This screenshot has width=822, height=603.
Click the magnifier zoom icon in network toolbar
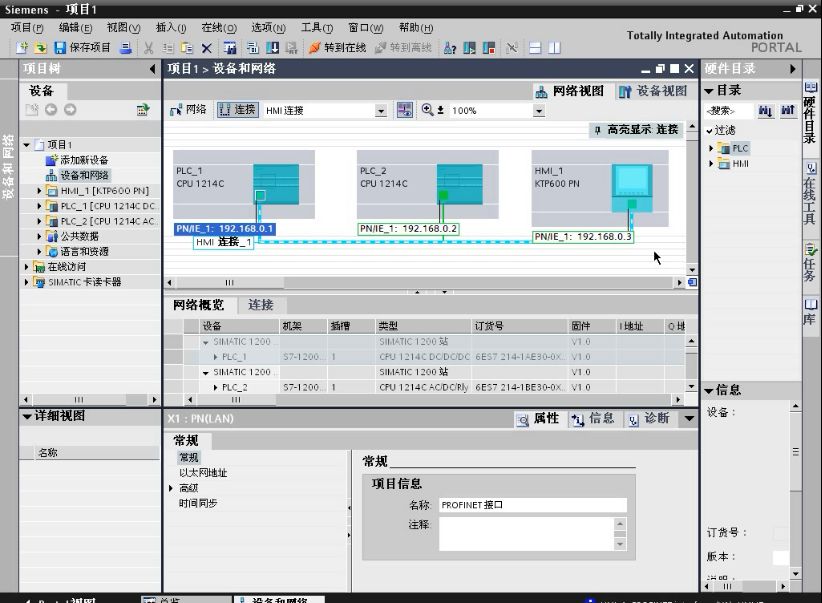tap(425, 110)
